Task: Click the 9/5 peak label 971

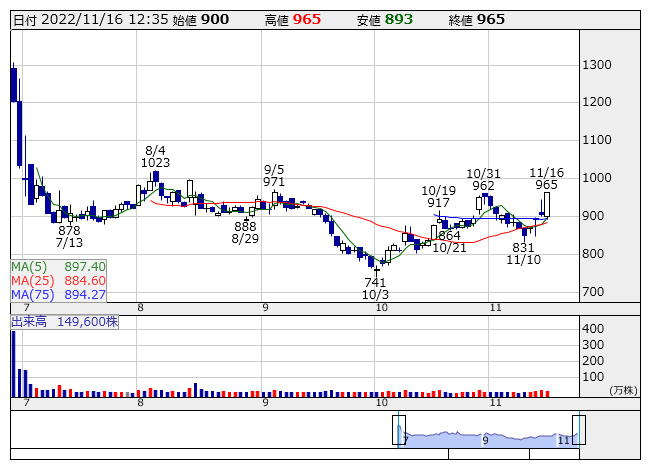Action: (x=274, y=182)
